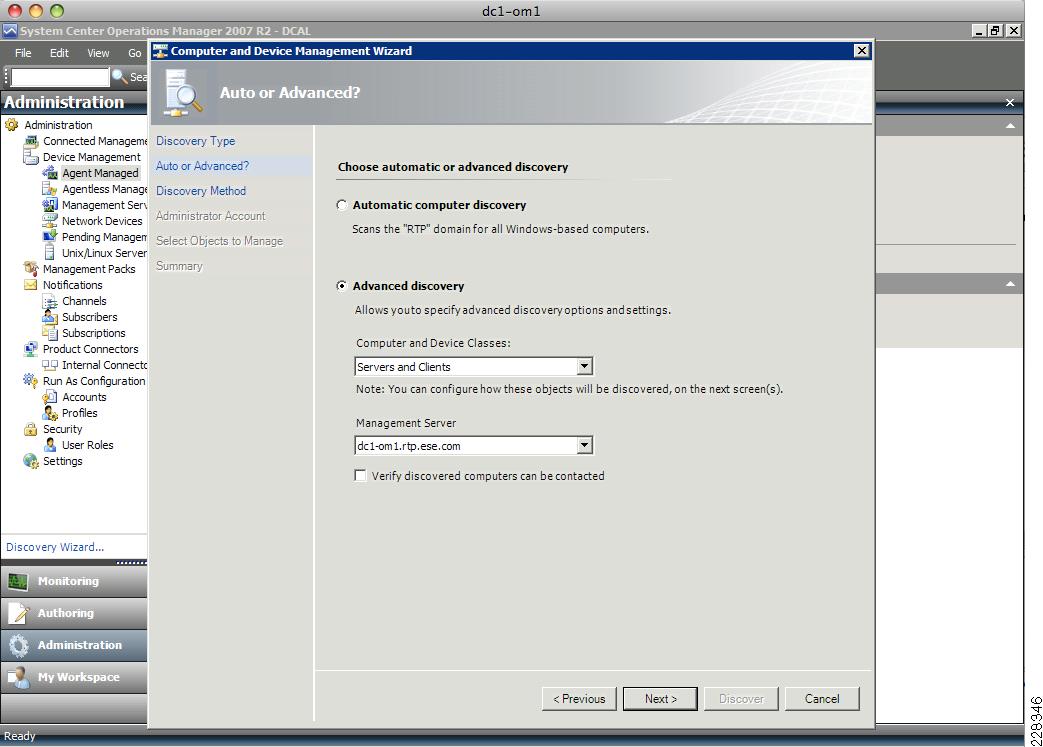Collapse the lower Actions pane section arrow
The height and width of the screenshot is (747, 1043).
pos(1010,284)
